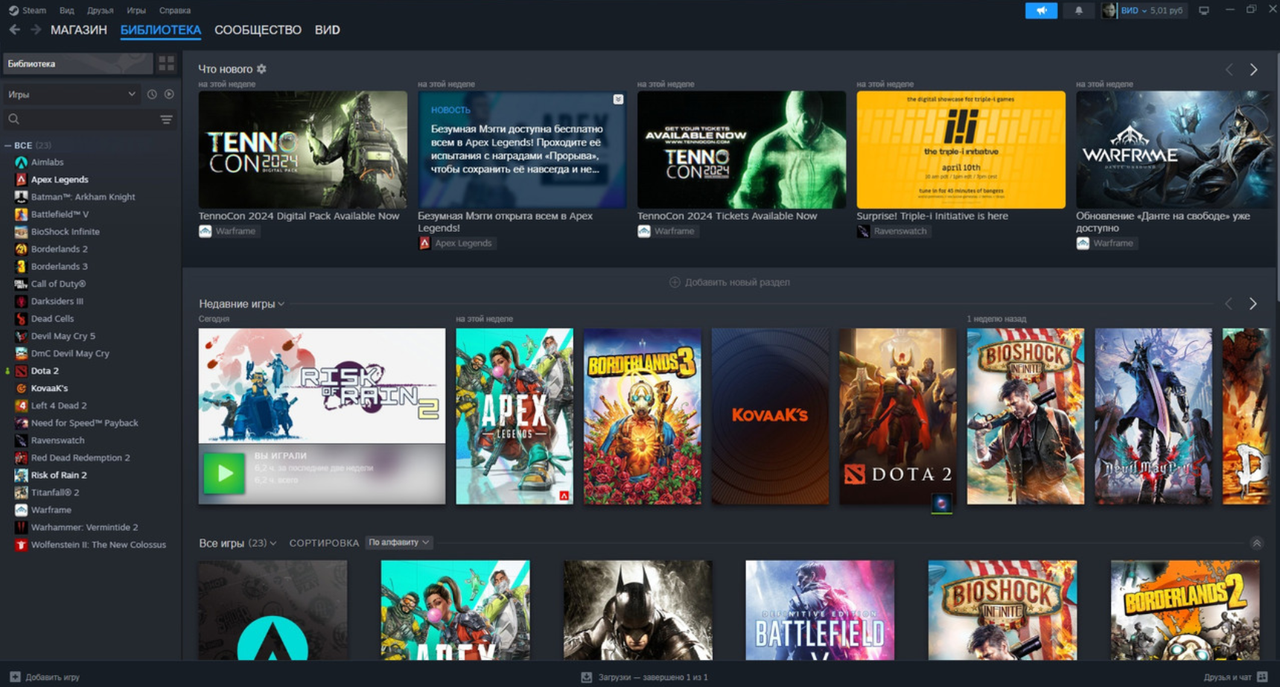Viewport: 1280px width, 687px height.
Task: Expand the Недавние игры shelf dropdown
Action: [242, 304]
